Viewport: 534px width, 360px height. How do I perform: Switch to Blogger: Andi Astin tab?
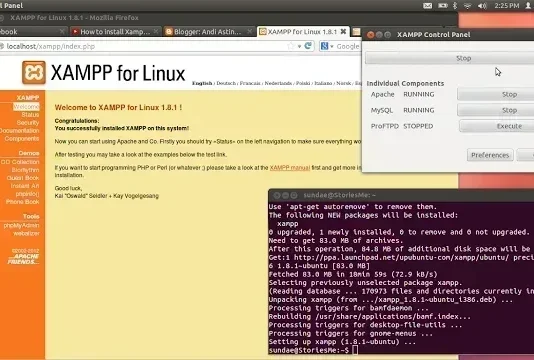[x=208, y=32]
